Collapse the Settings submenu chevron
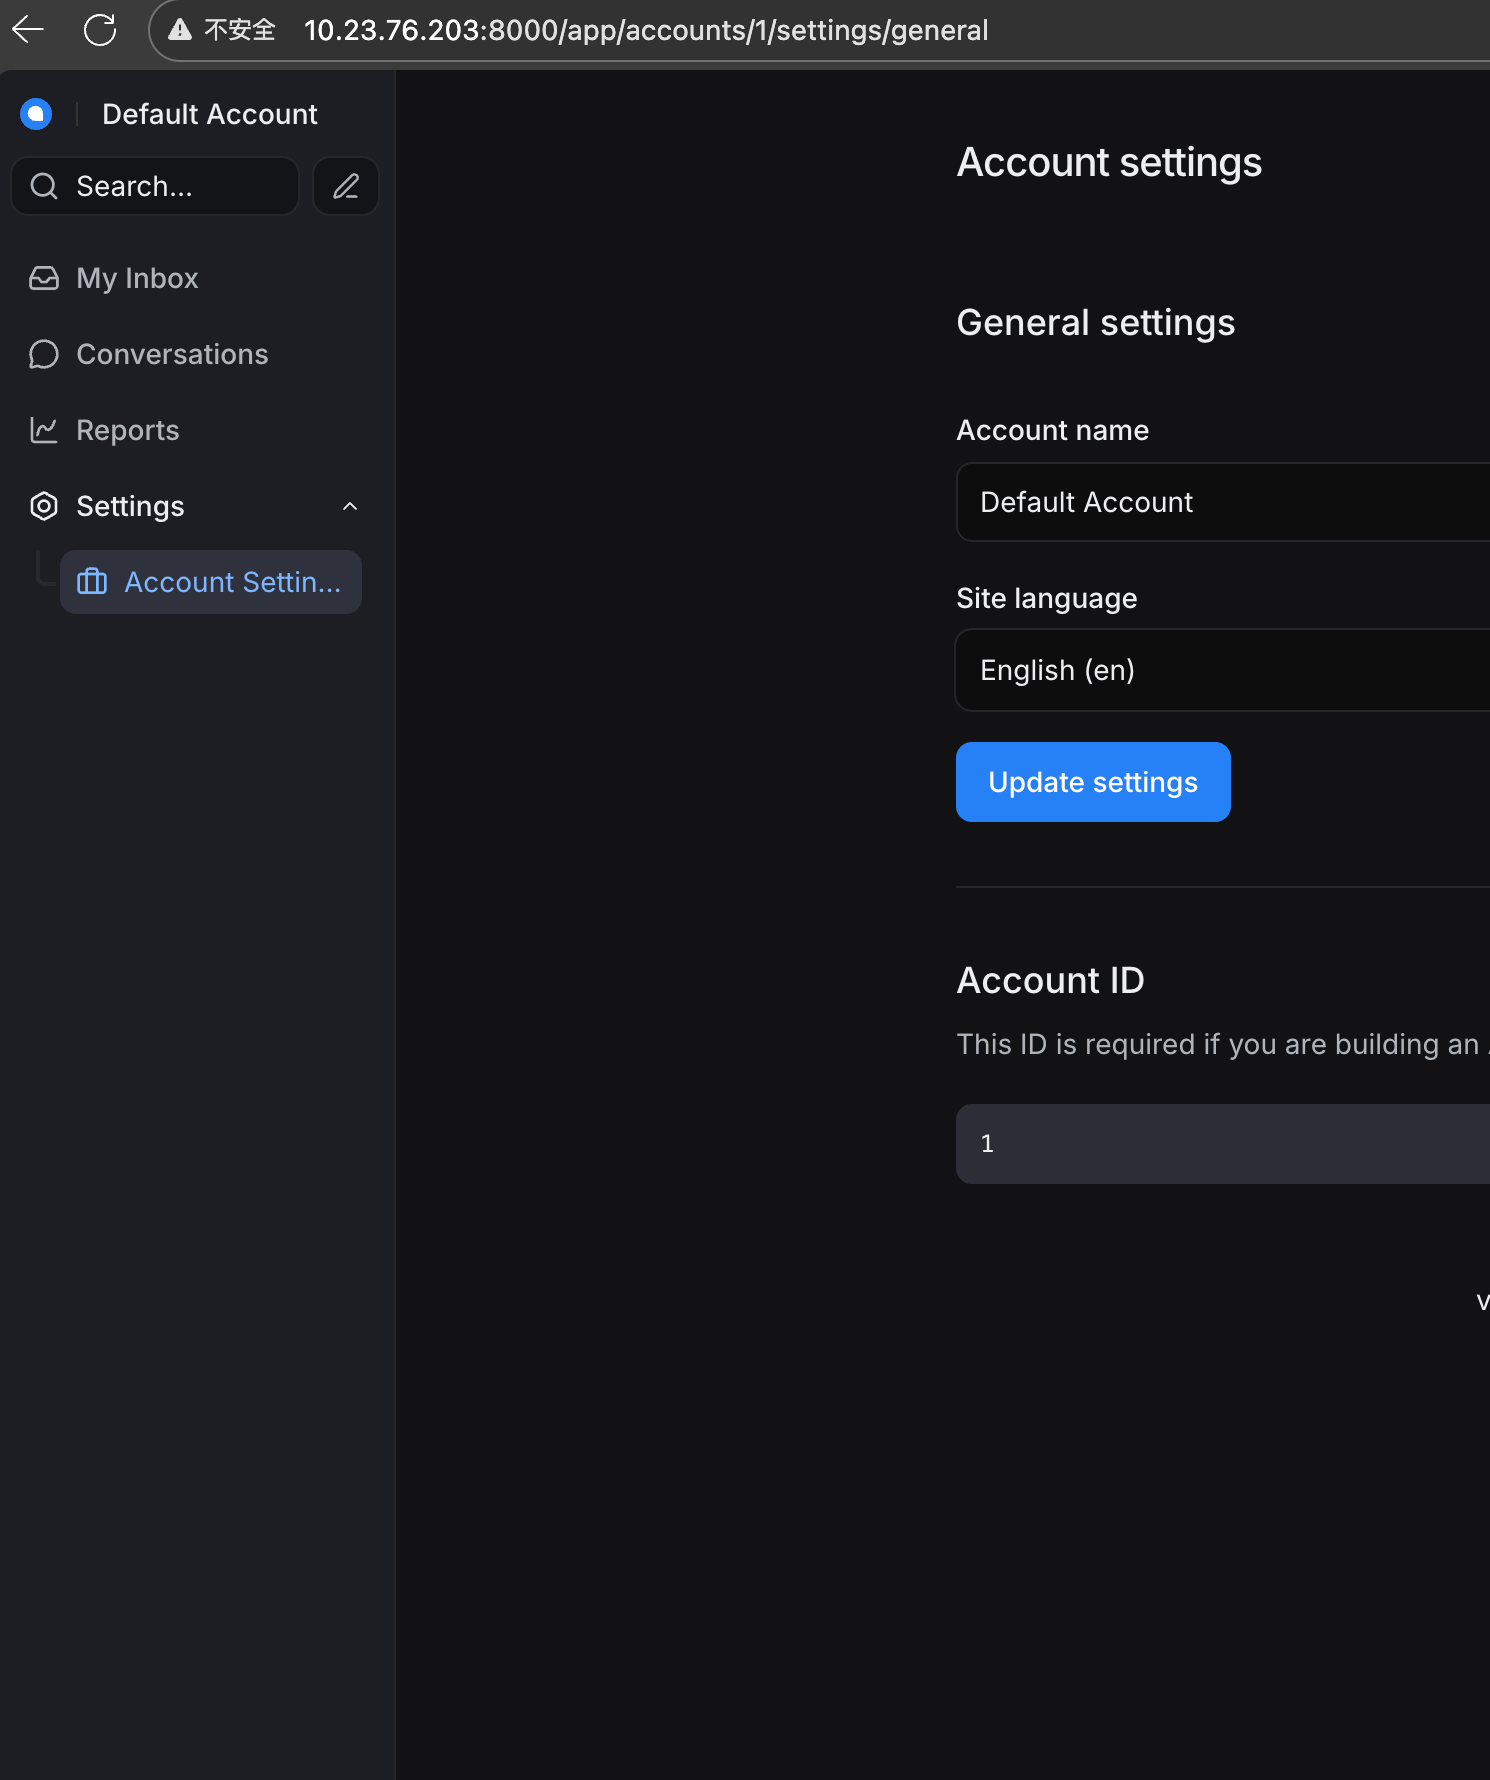Image resolution: width=1490 pixels, height=1780 pixels. (350, 506)
